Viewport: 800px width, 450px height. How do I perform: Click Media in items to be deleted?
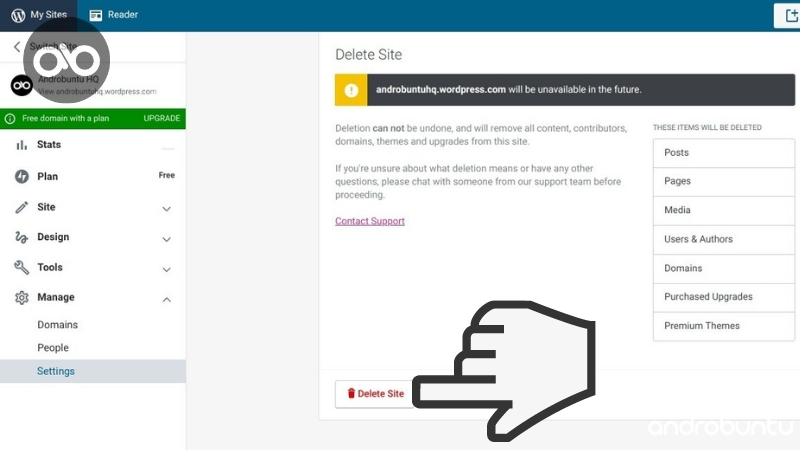tap(723, 210)
